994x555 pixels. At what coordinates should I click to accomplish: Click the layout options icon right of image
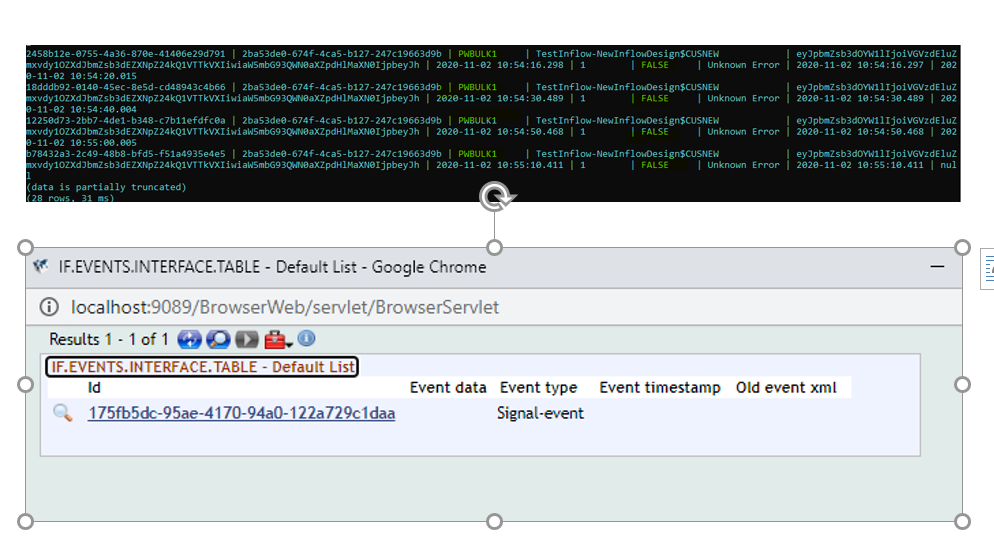(988, 266)
